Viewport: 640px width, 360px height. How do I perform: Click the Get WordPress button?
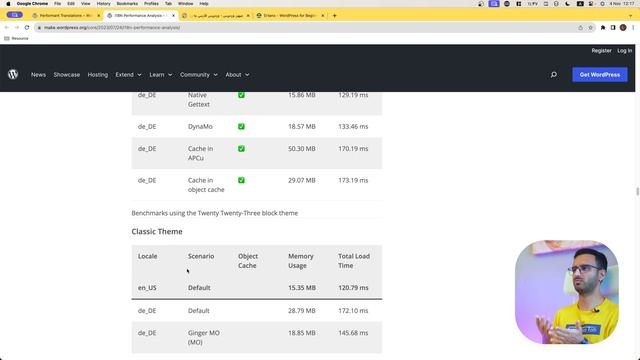coord(600,75)
